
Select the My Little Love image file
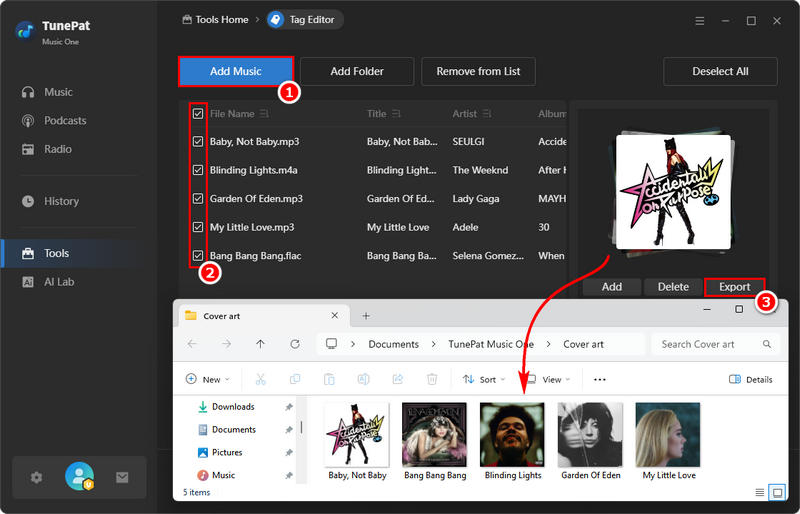pos(668,442)
